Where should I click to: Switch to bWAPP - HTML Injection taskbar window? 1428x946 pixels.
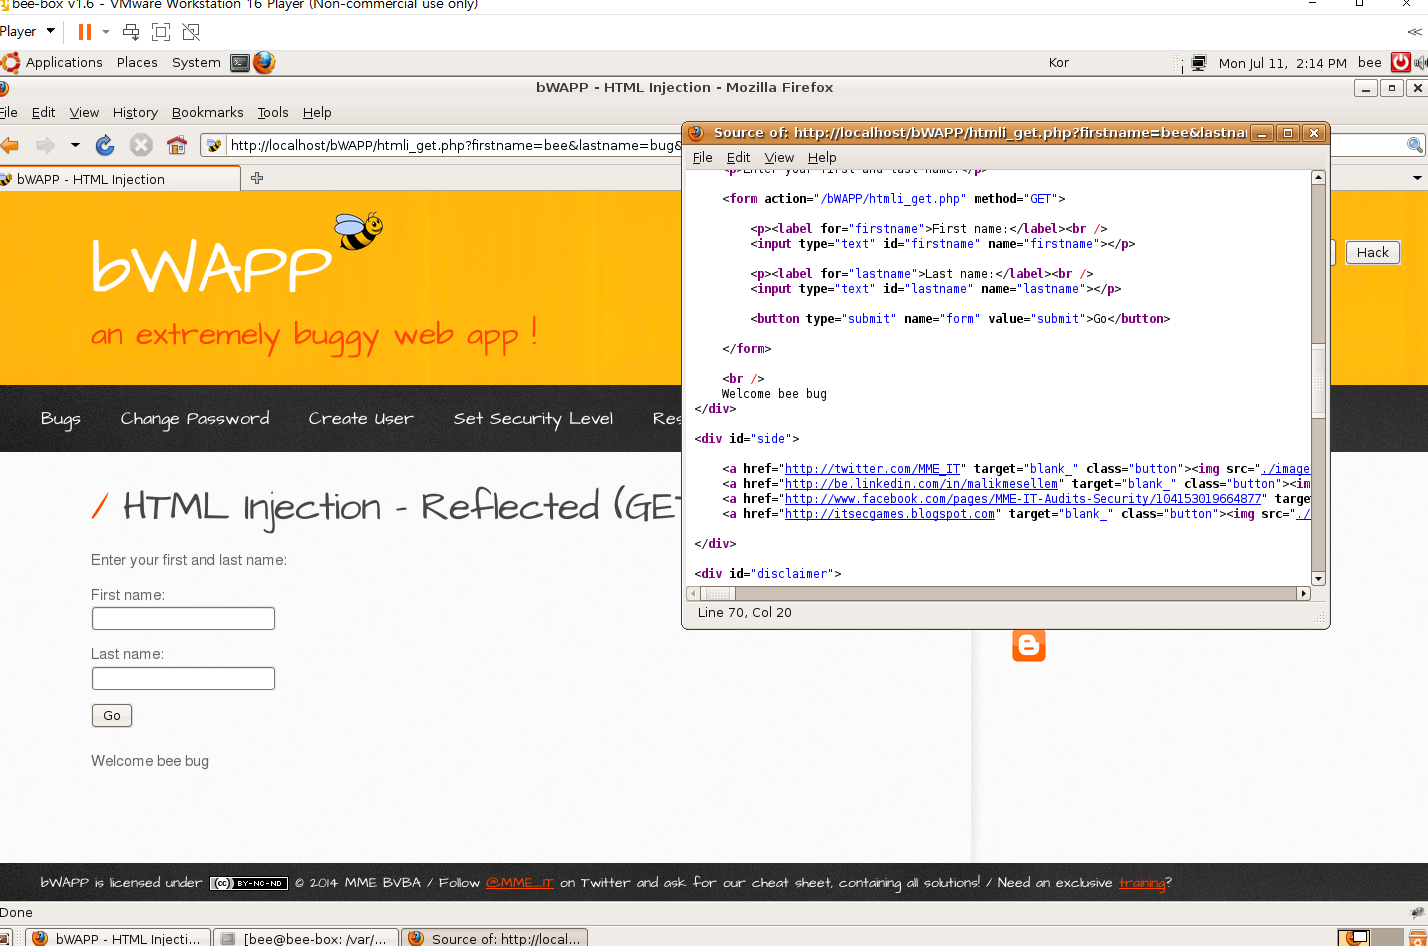(117, 938)
